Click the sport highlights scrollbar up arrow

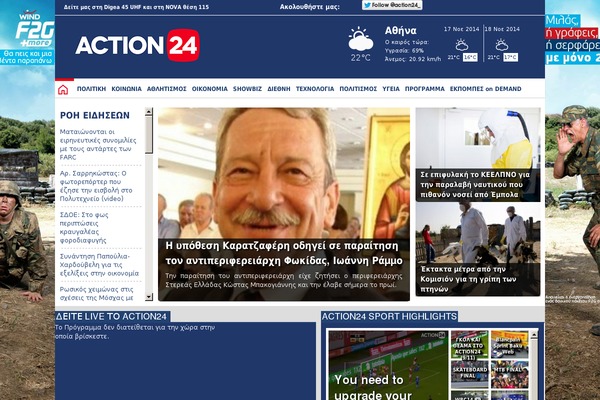(x=534, y=335)
